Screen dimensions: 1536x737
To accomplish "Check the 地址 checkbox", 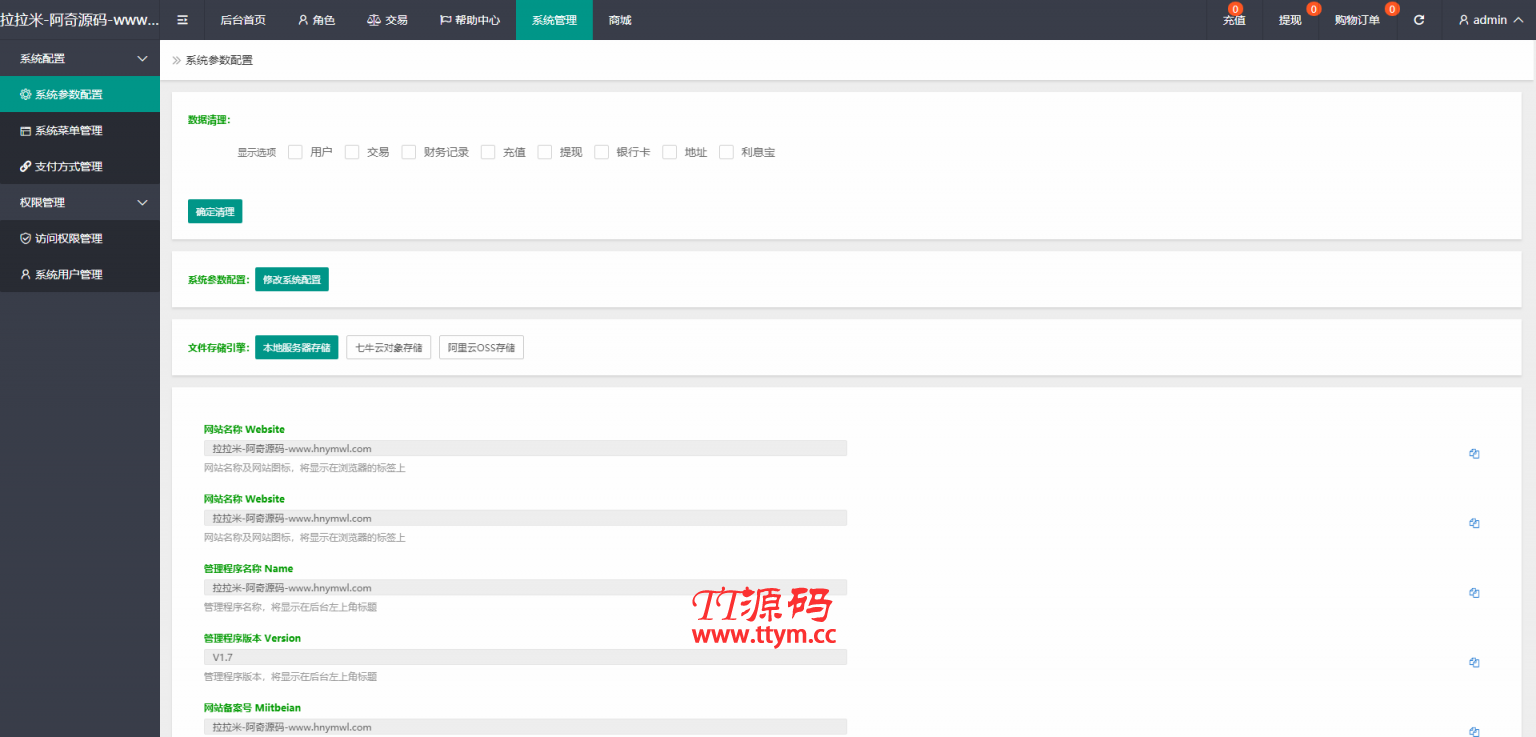I will (x=670, y=152).
